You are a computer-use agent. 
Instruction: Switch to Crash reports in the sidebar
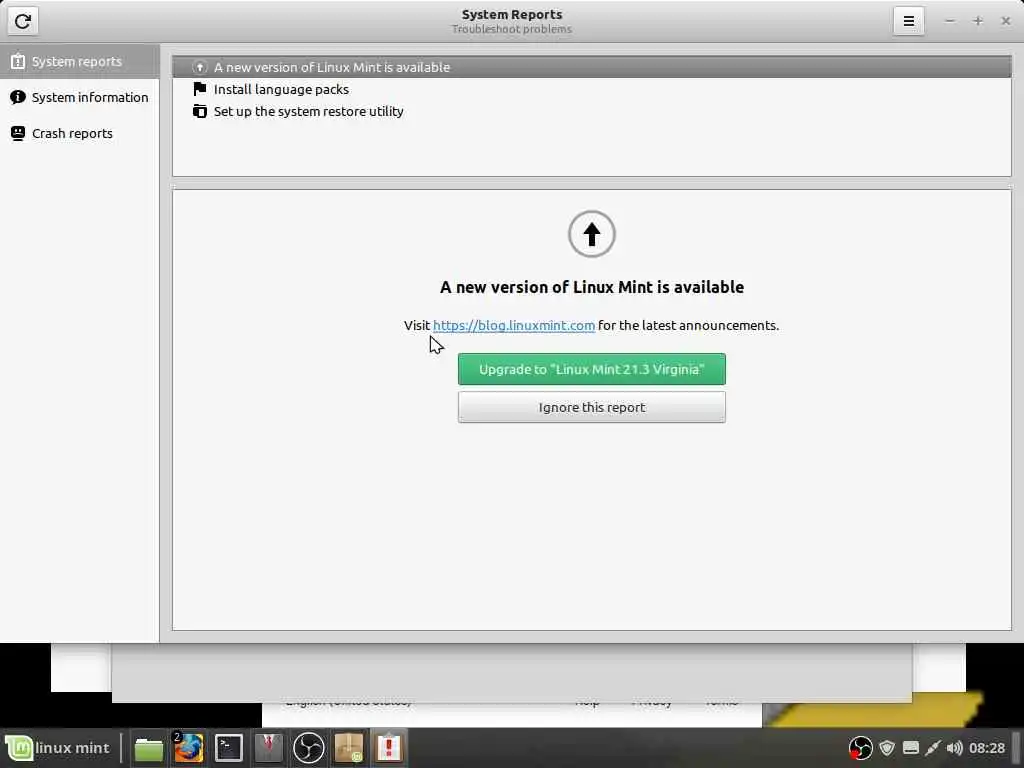pyautogui.click(x=80, y=133)
